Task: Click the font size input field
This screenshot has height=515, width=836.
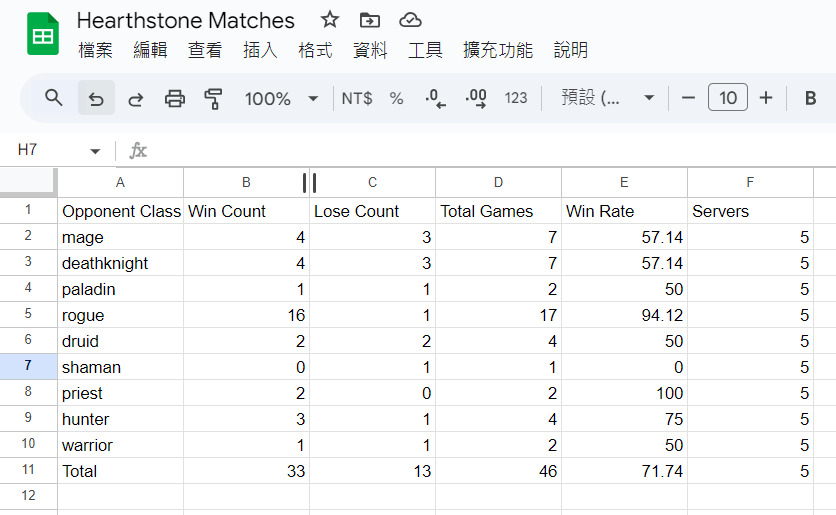Action: tap(727, 98)
